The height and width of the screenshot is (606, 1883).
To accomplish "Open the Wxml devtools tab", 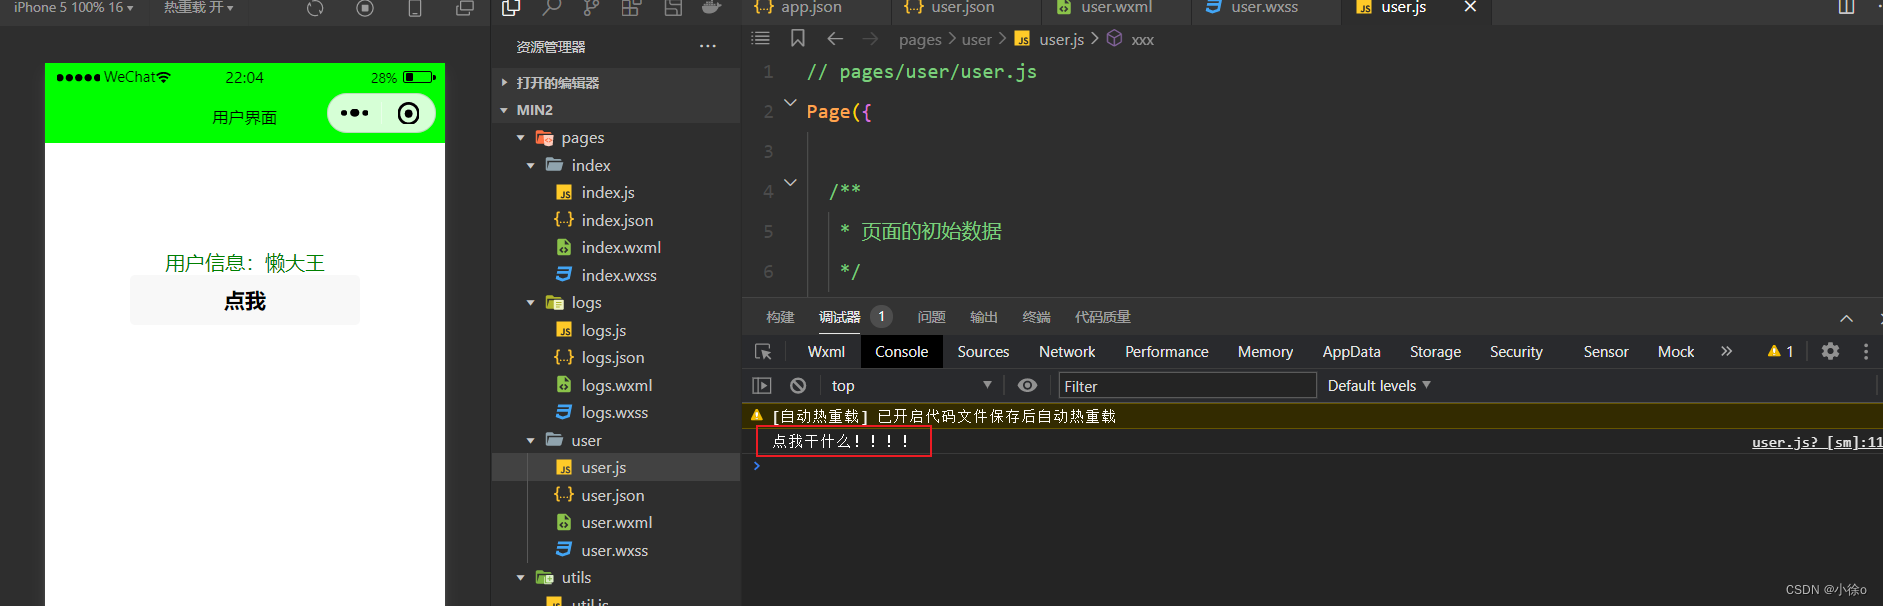I will coord(826,352).
